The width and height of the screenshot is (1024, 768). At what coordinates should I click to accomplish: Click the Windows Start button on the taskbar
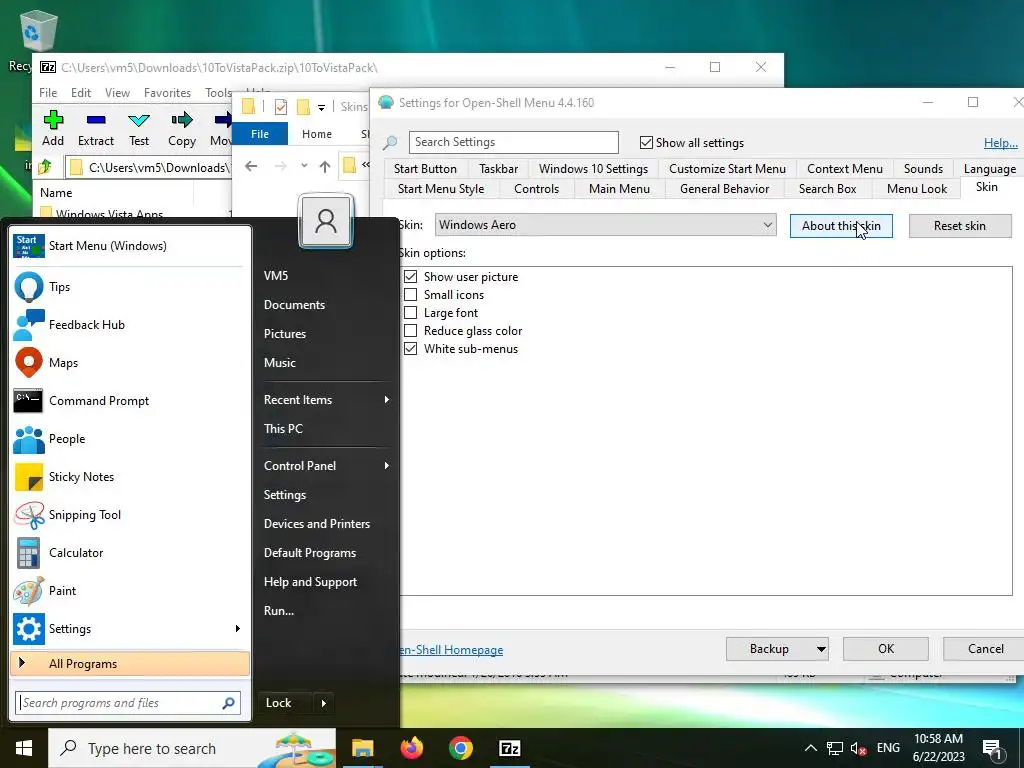click(24, 748)
